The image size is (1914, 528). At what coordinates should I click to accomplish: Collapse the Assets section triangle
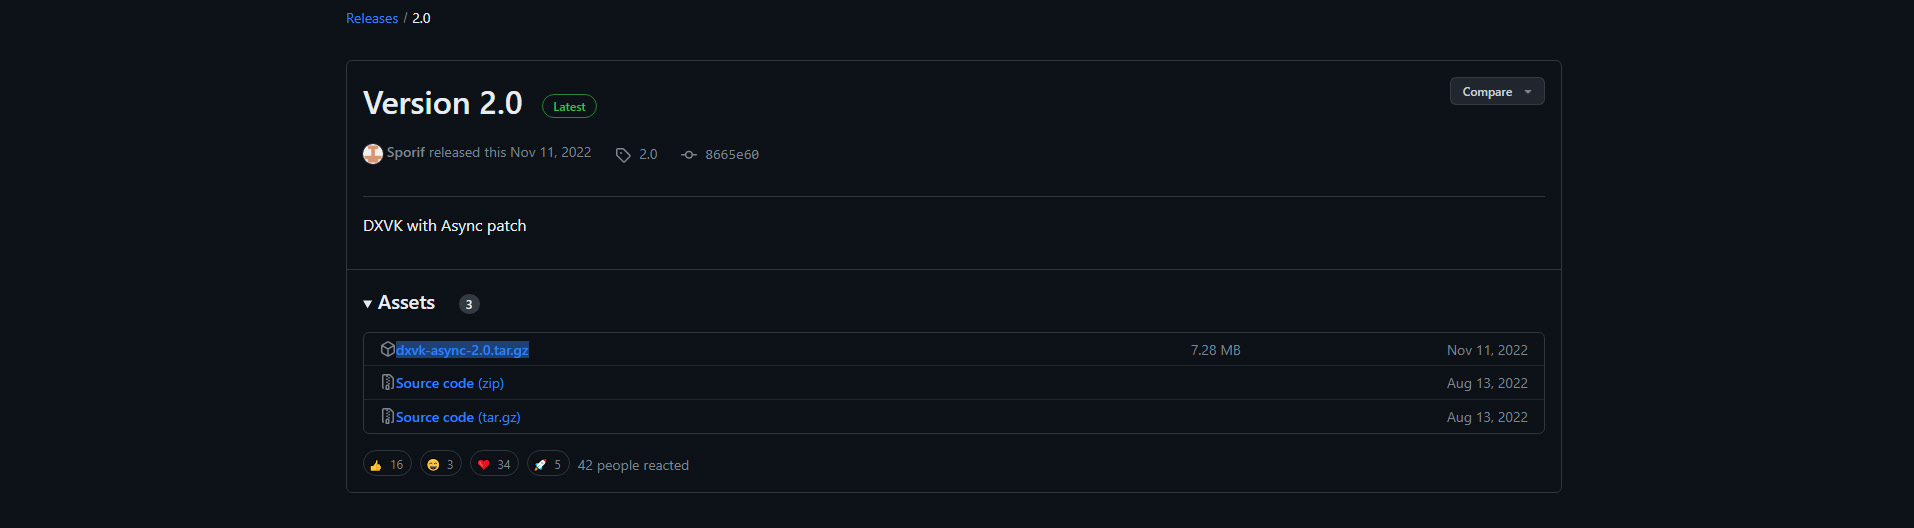368,304
